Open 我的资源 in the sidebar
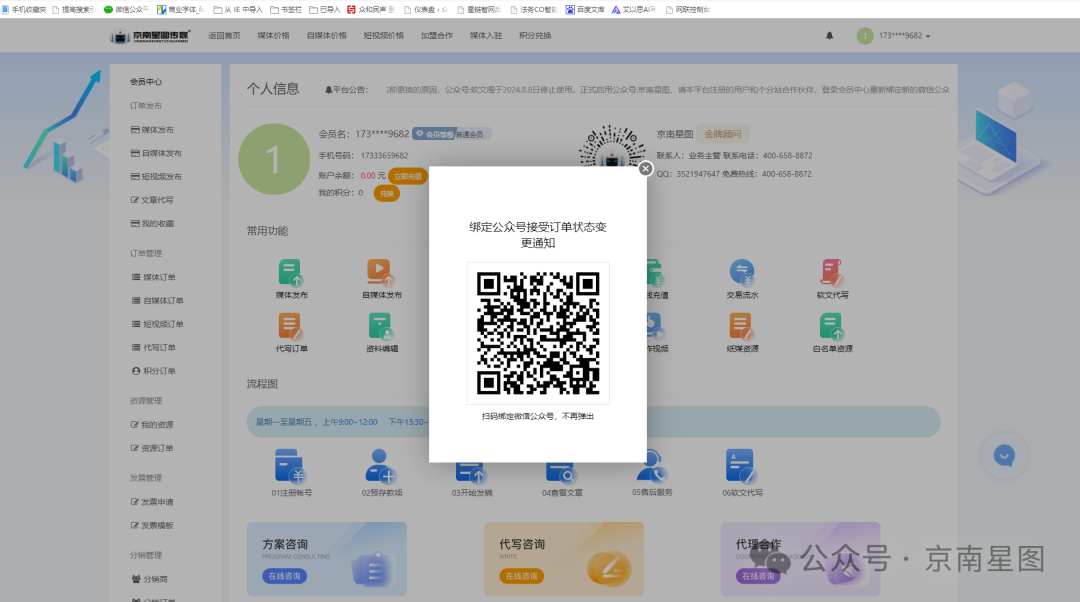Screen dimensions: 1080x602 [x=152, y=424]
